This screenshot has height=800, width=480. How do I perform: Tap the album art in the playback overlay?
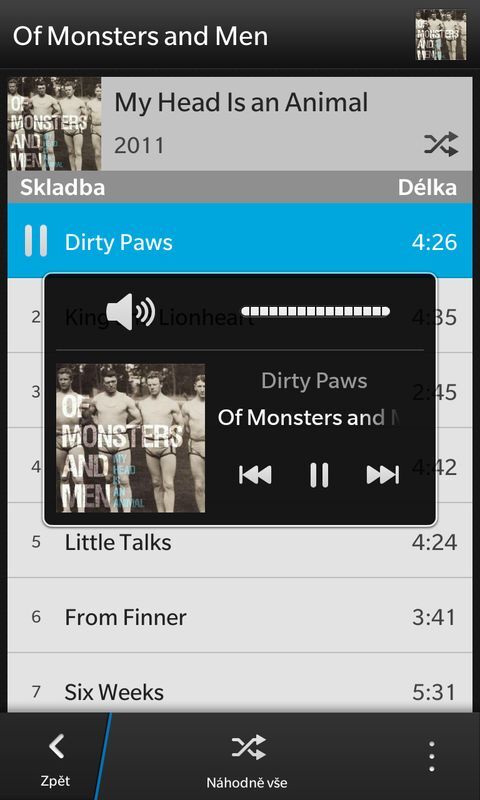pos(131,438)
